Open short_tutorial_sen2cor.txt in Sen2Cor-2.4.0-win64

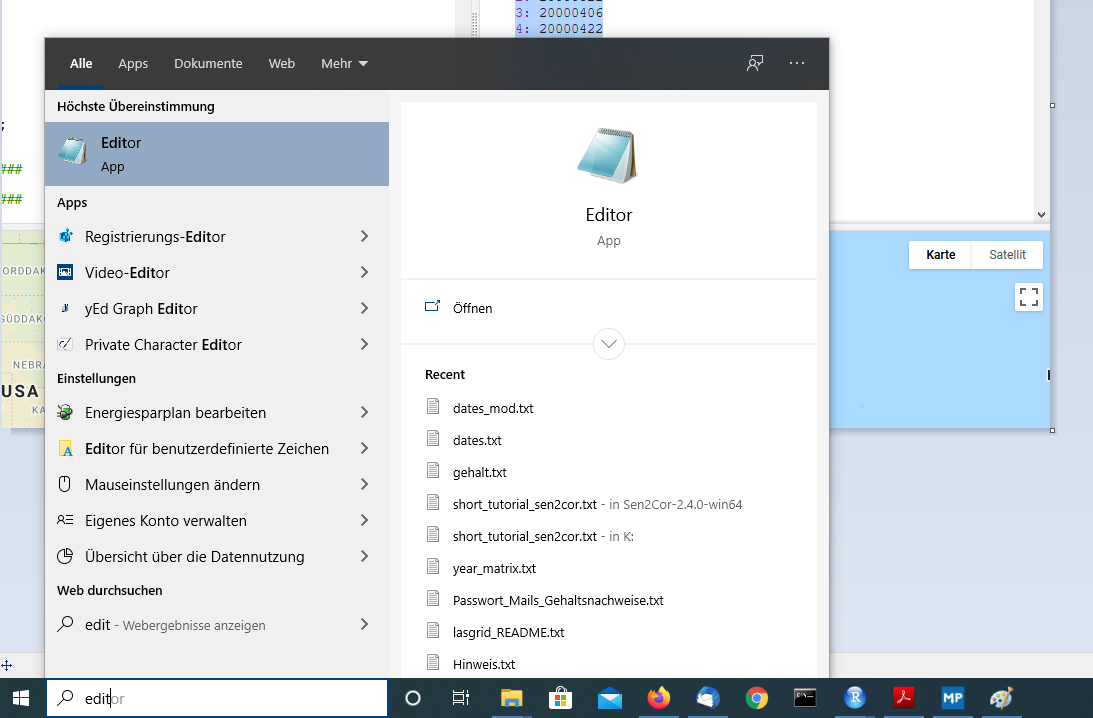597,505
